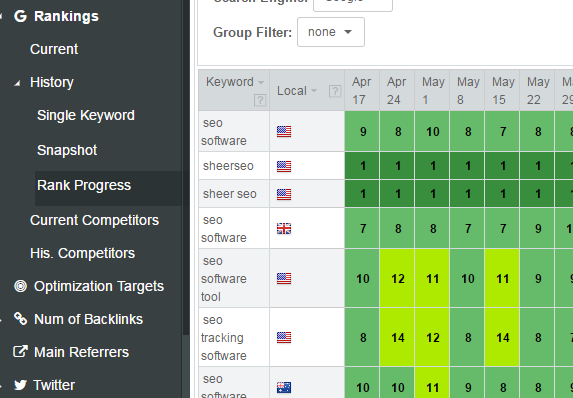Sort by the Keyword column arrow
This screenshot has width=573, height=398.
(x=261, y=83)
